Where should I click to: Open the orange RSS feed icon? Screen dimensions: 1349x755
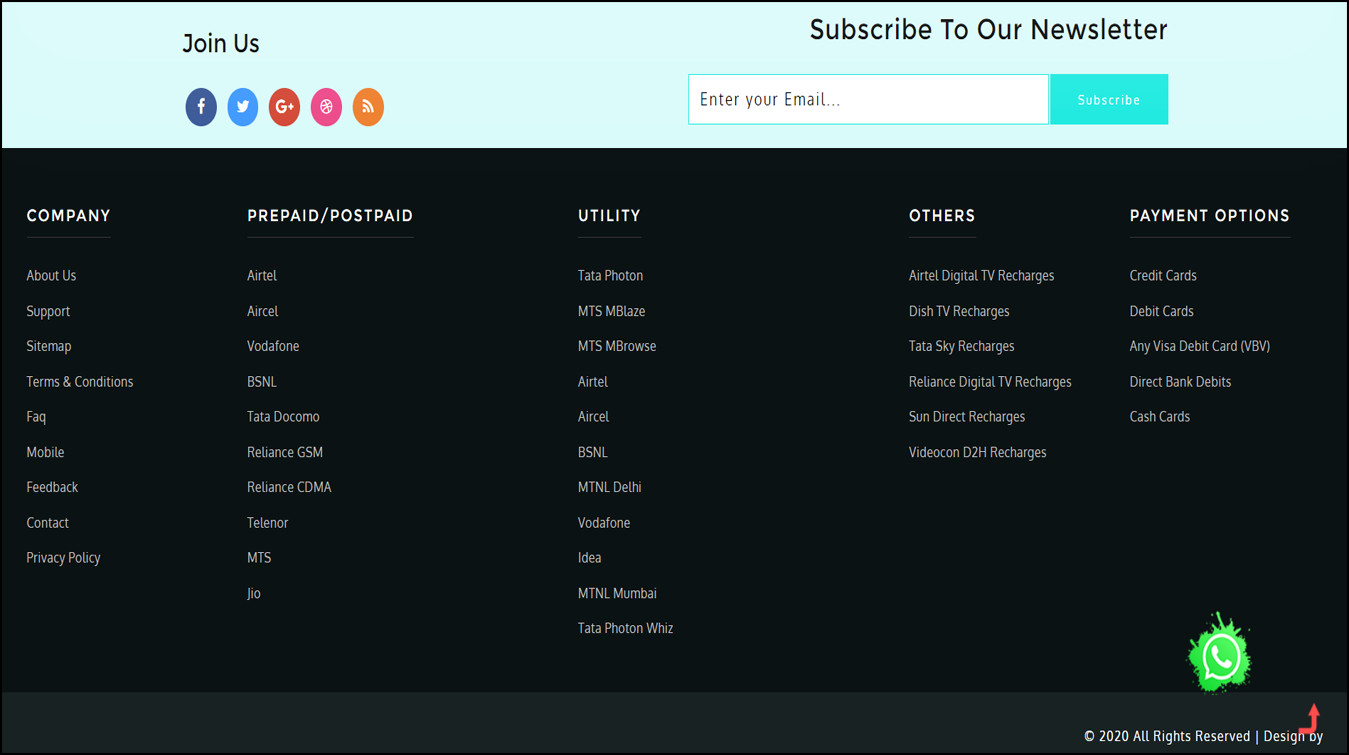[368, 107]
